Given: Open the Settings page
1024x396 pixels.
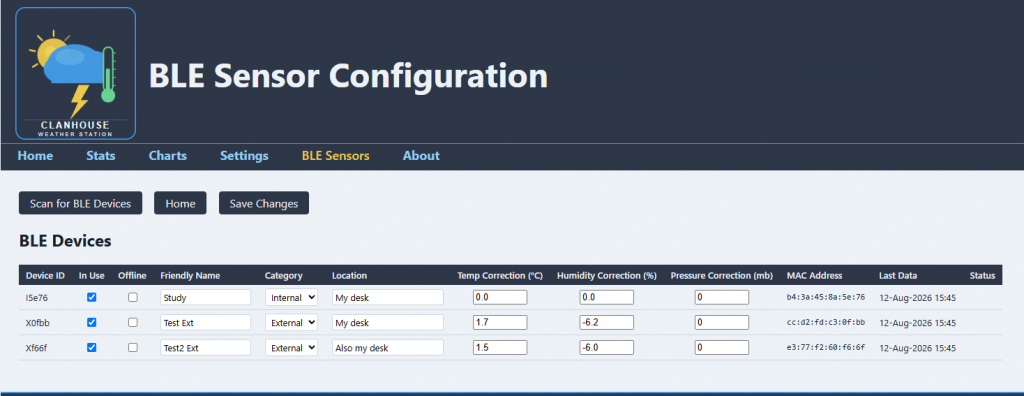Looking at the screenshot, I should click(244, 156).
